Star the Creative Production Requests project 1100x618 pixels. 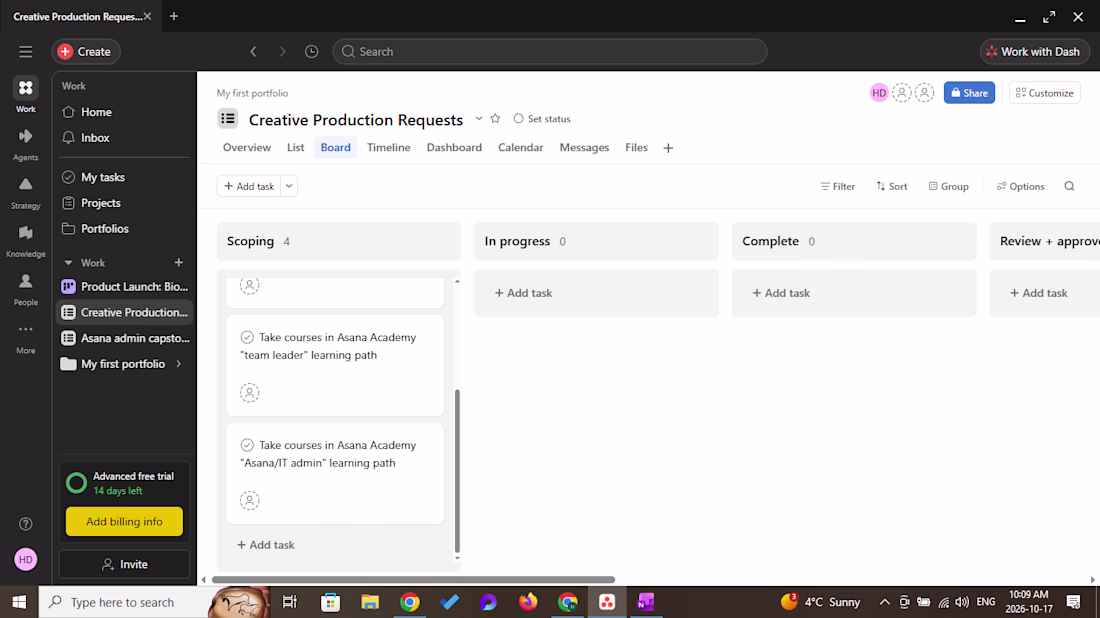coord(495,119)
